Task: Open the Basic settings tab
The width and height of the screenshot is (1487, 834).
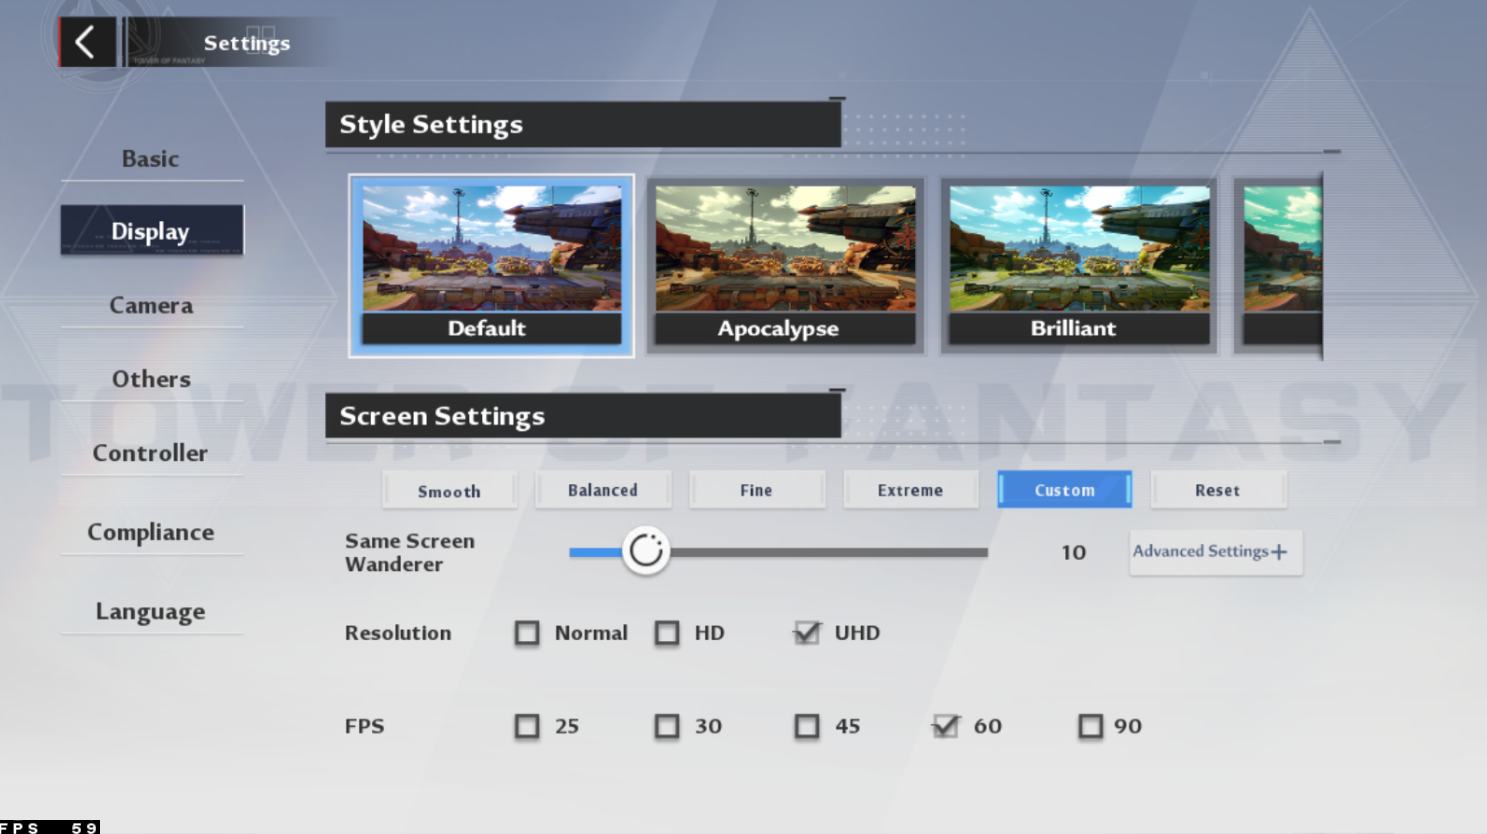Action: click(x=151, y=159)
